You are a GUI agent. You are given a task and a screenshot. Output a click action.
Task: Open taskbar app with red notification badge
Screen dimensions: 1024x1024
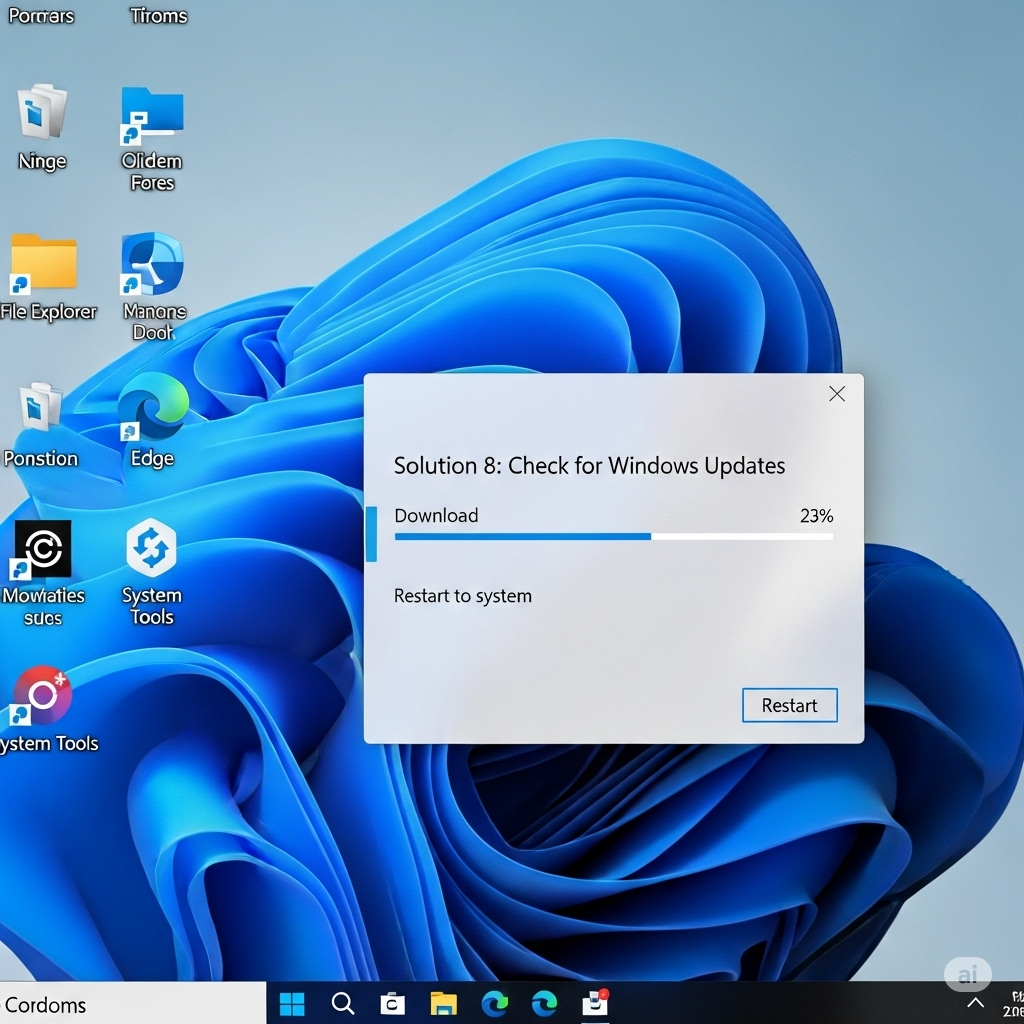click(x=595, y=1003)
